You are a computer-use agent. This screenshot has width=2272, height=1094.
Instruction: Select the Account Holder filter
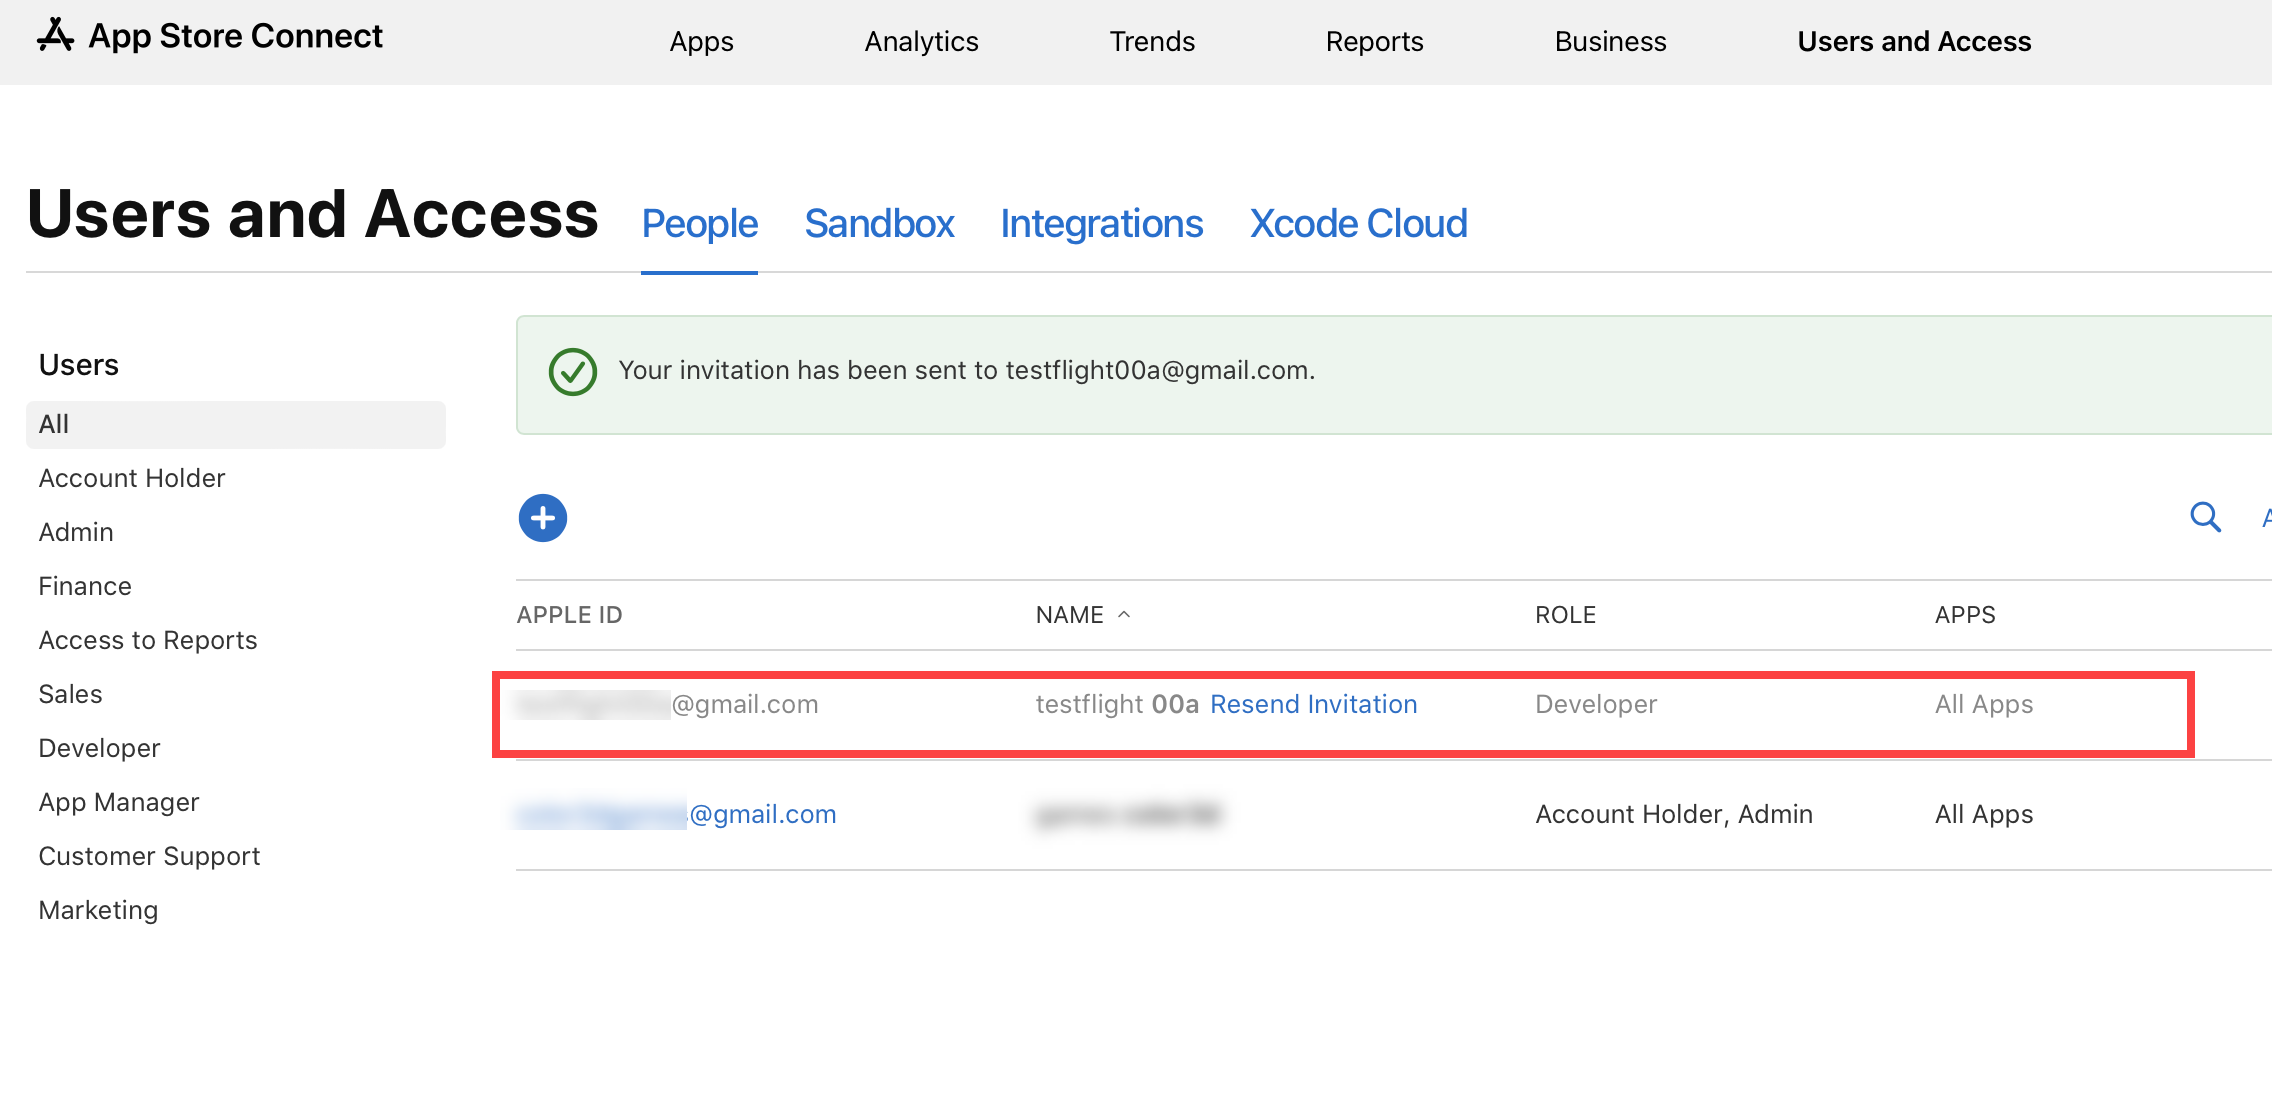[131, 478]
